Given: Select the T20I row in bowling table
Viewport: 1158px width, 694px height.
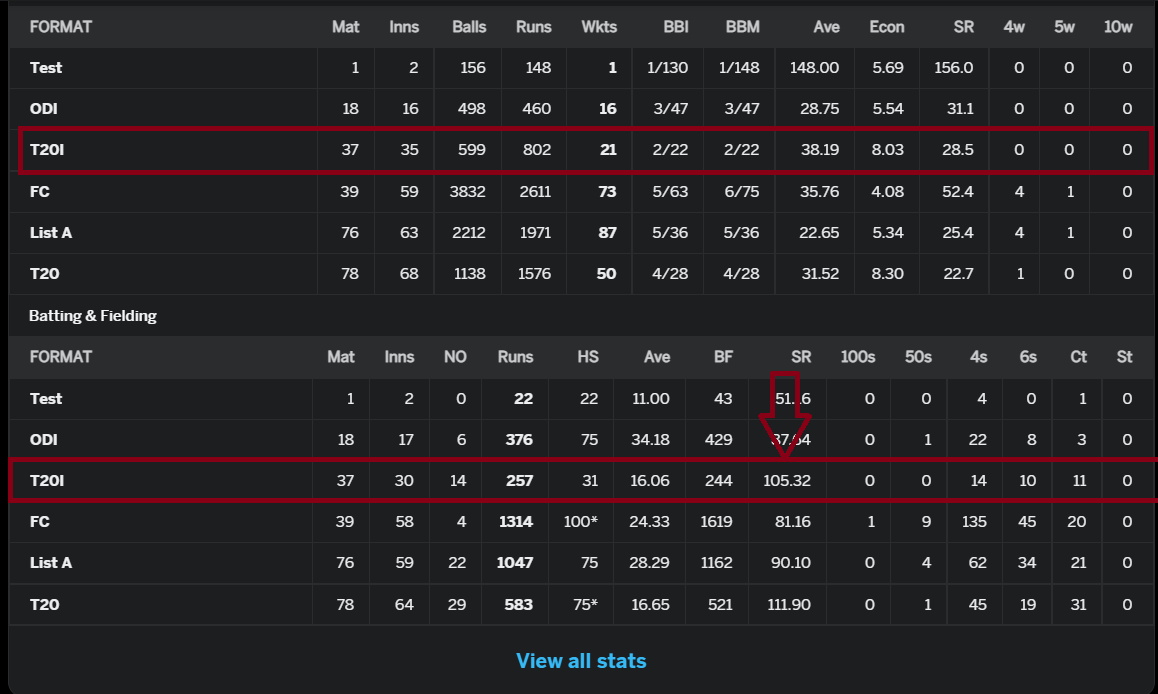Looking at the screenshot, I should (x=585, y=150).
